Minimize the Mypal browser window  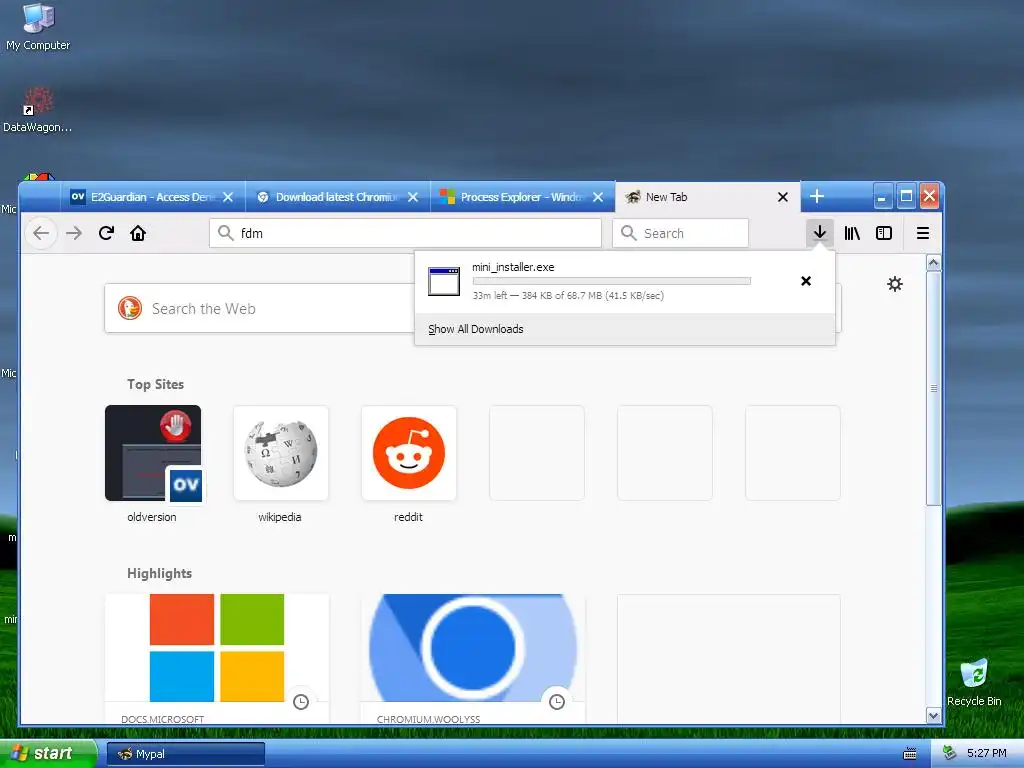pyautogui.click(x=882, y=197)
